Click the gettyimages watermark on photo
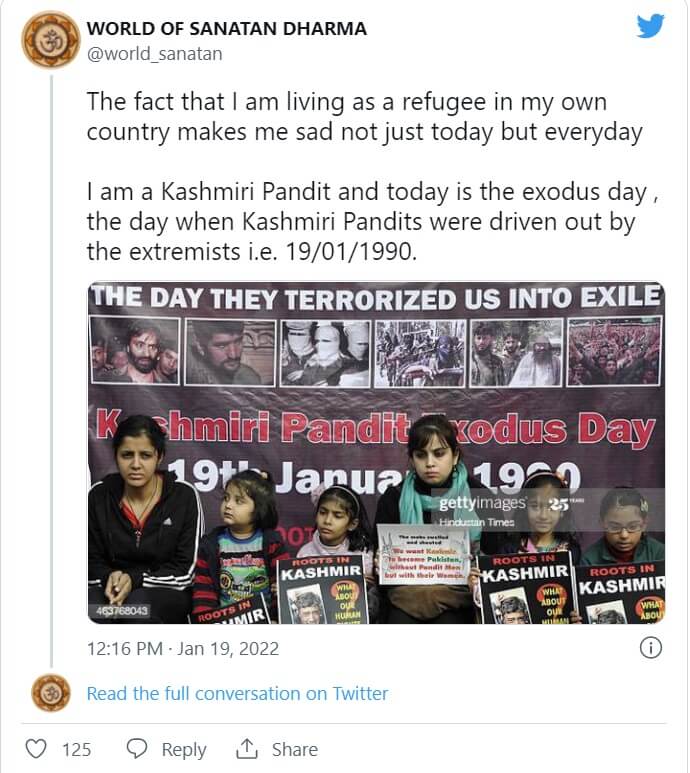 click(x=482, y=503)
